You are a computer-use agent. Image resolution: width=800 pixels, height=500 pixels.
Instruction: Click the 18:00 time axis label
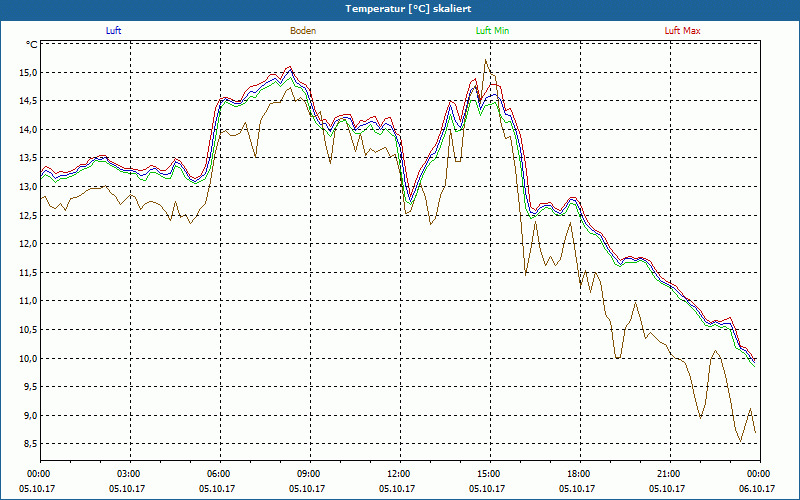pyautogui.click(x=581, y=474)
